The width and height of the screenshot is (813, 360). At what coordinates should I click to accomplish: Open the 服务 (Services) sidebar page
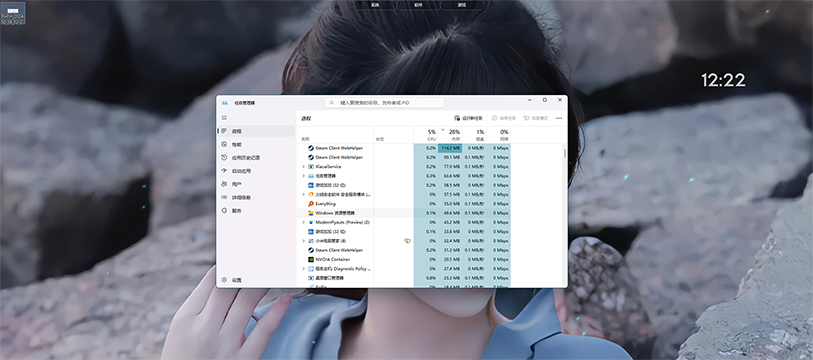pyautogui.click(x=256, y=211)
